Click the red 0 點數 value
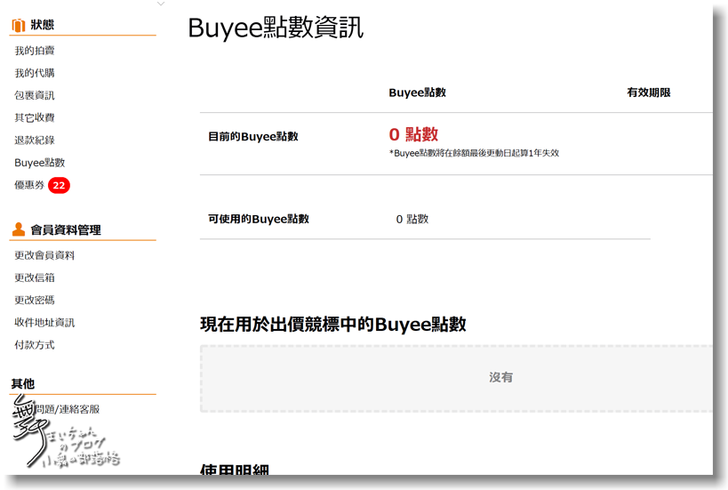This screenshot has height=490, width=728. coord(414,134)
